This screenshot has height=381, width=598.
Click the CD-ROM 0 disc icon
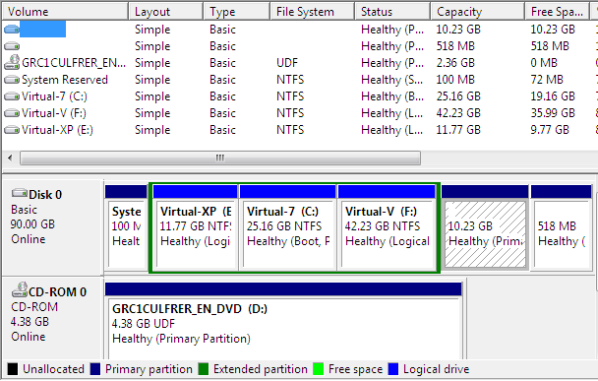click(19, 290)
